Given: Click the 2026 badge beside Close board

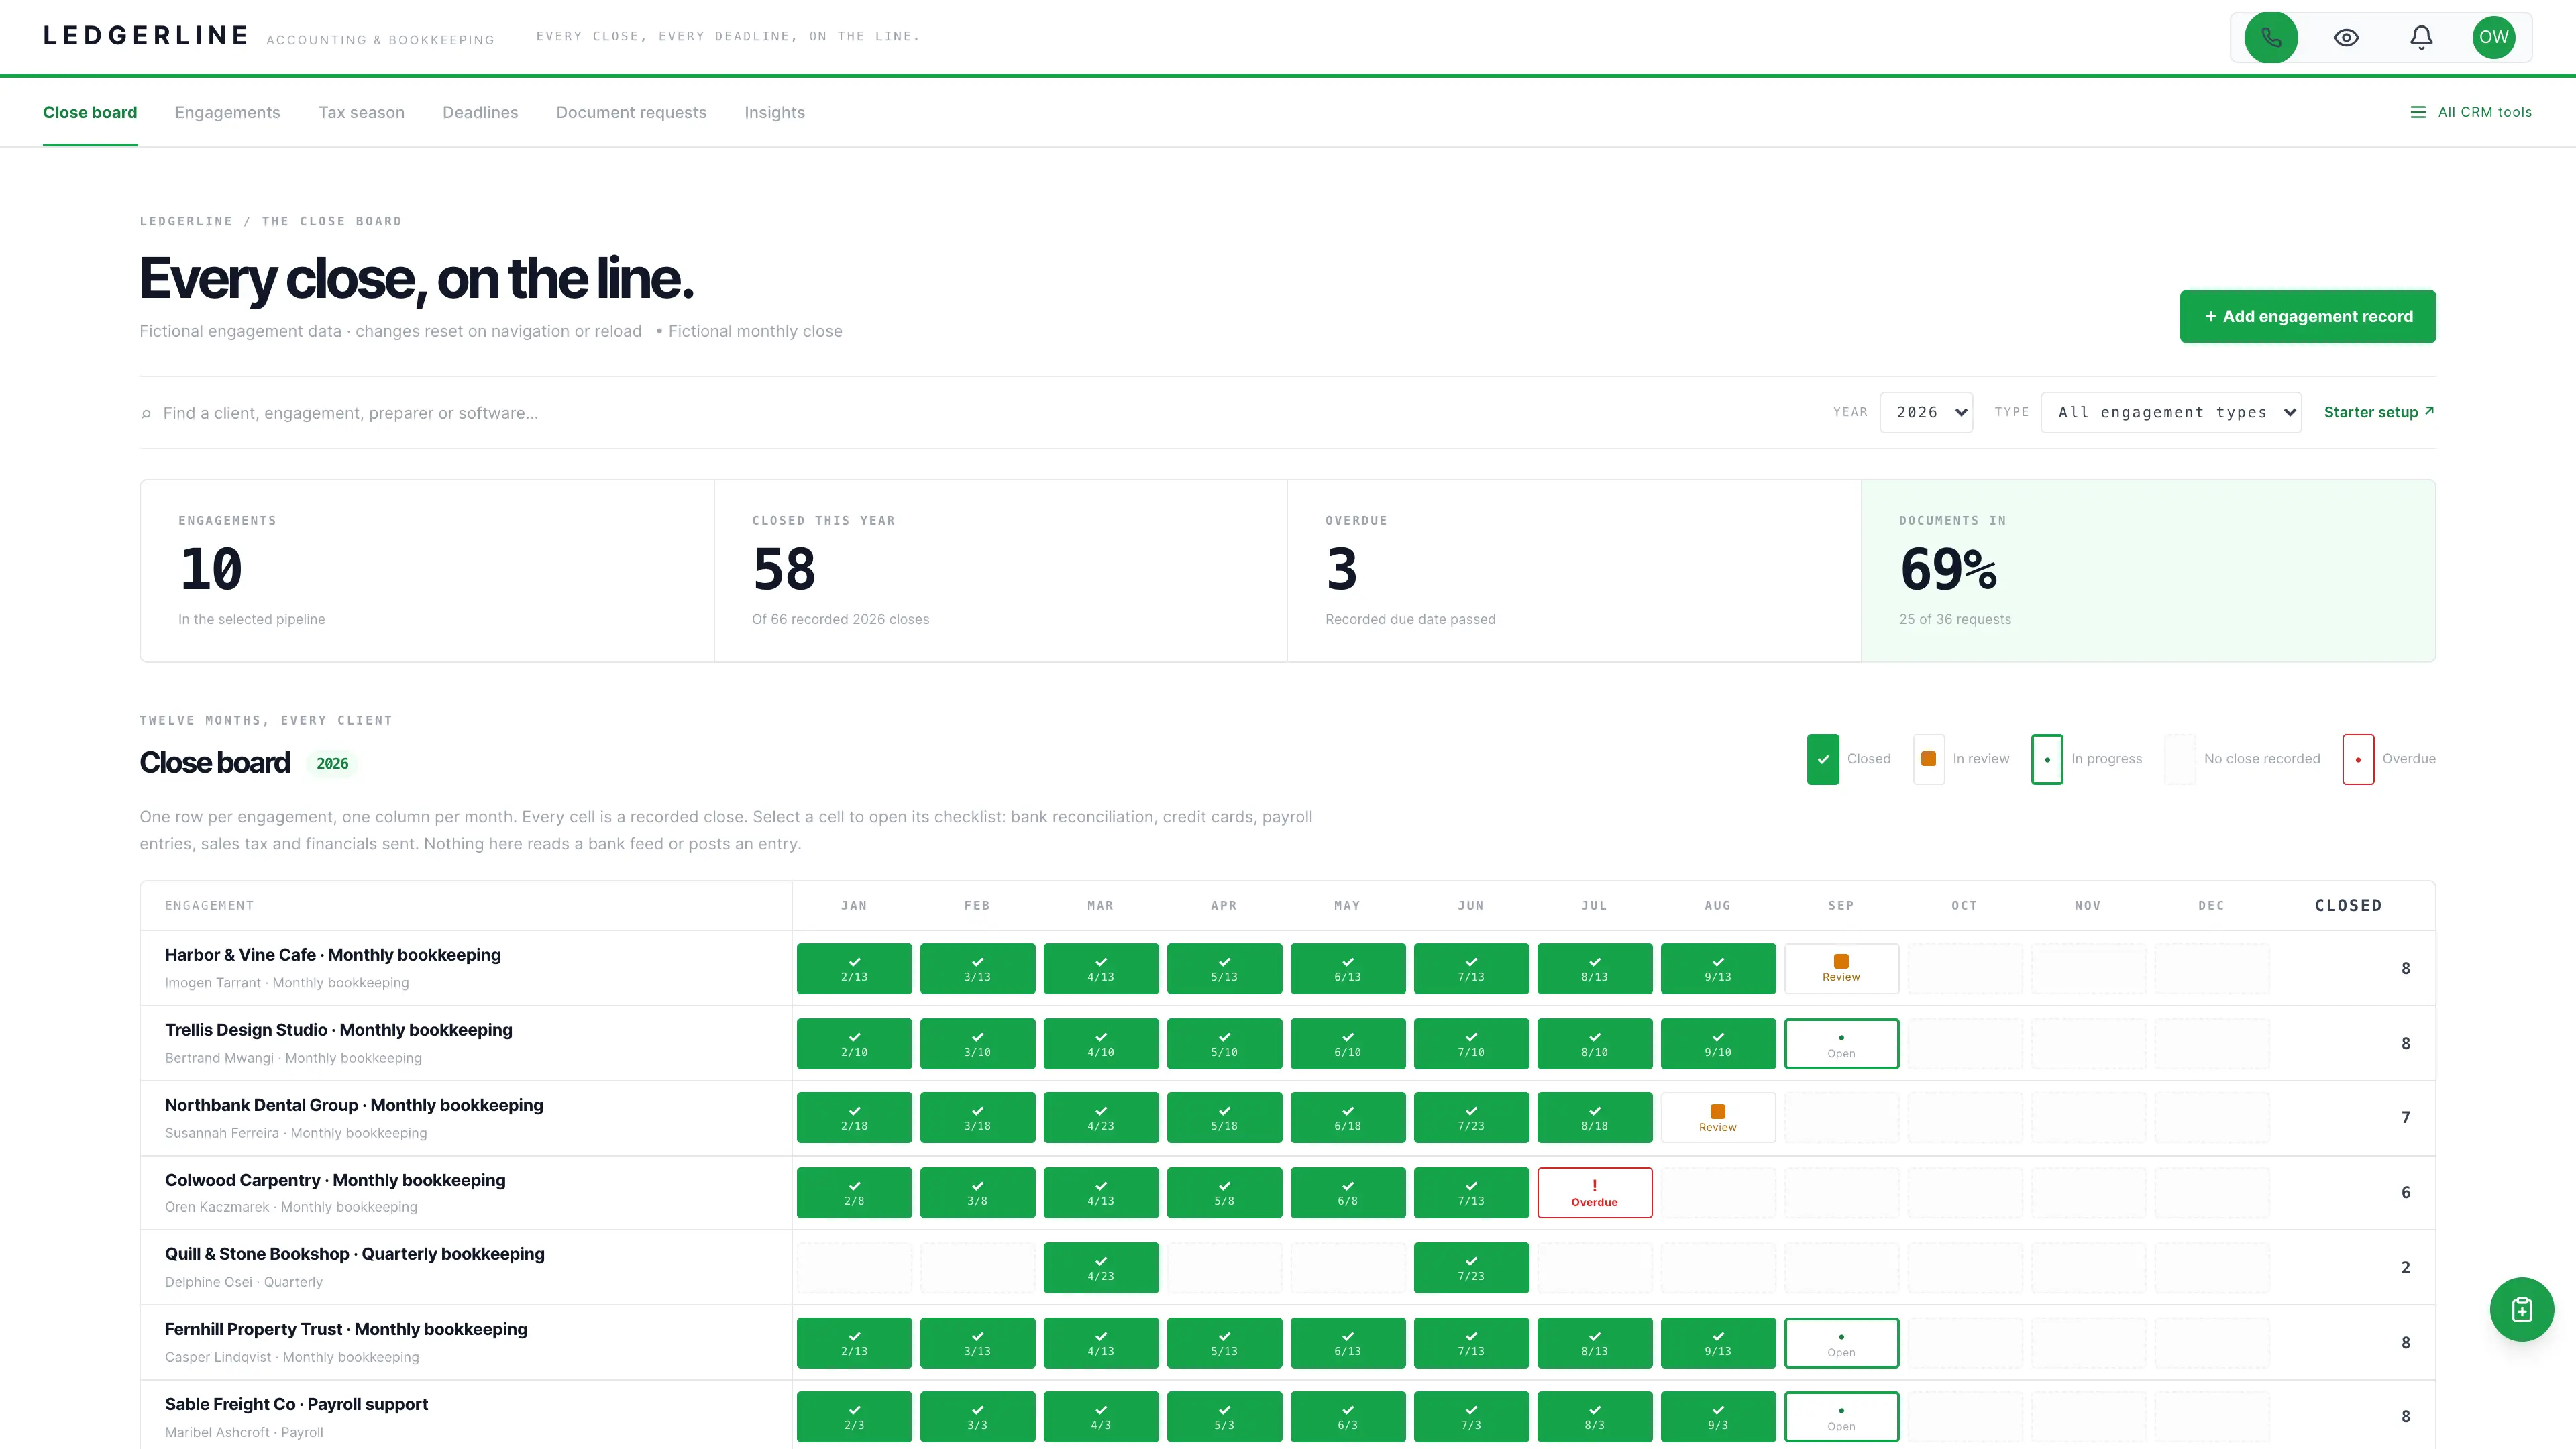Looking at the screenshot, I should pos(332,764).
